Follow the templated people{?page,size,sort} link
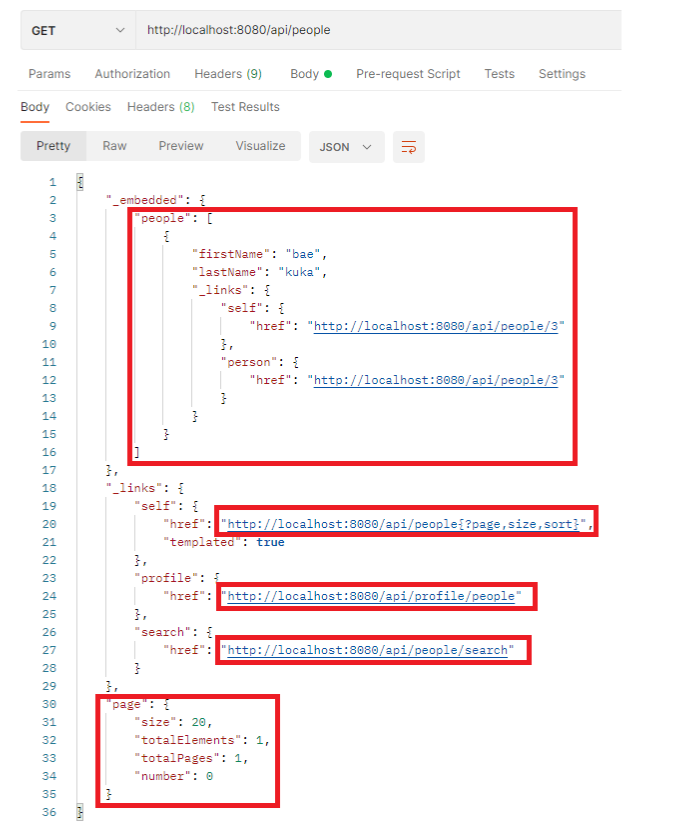 tap(403, 524)
